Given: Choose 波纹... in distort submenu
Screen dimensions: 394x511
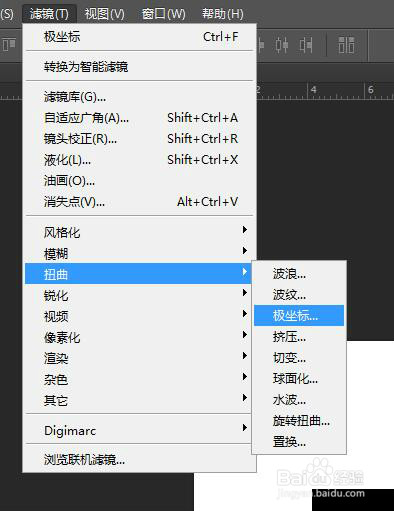Looking at the screenshot, I should click(x=299, y=295).
